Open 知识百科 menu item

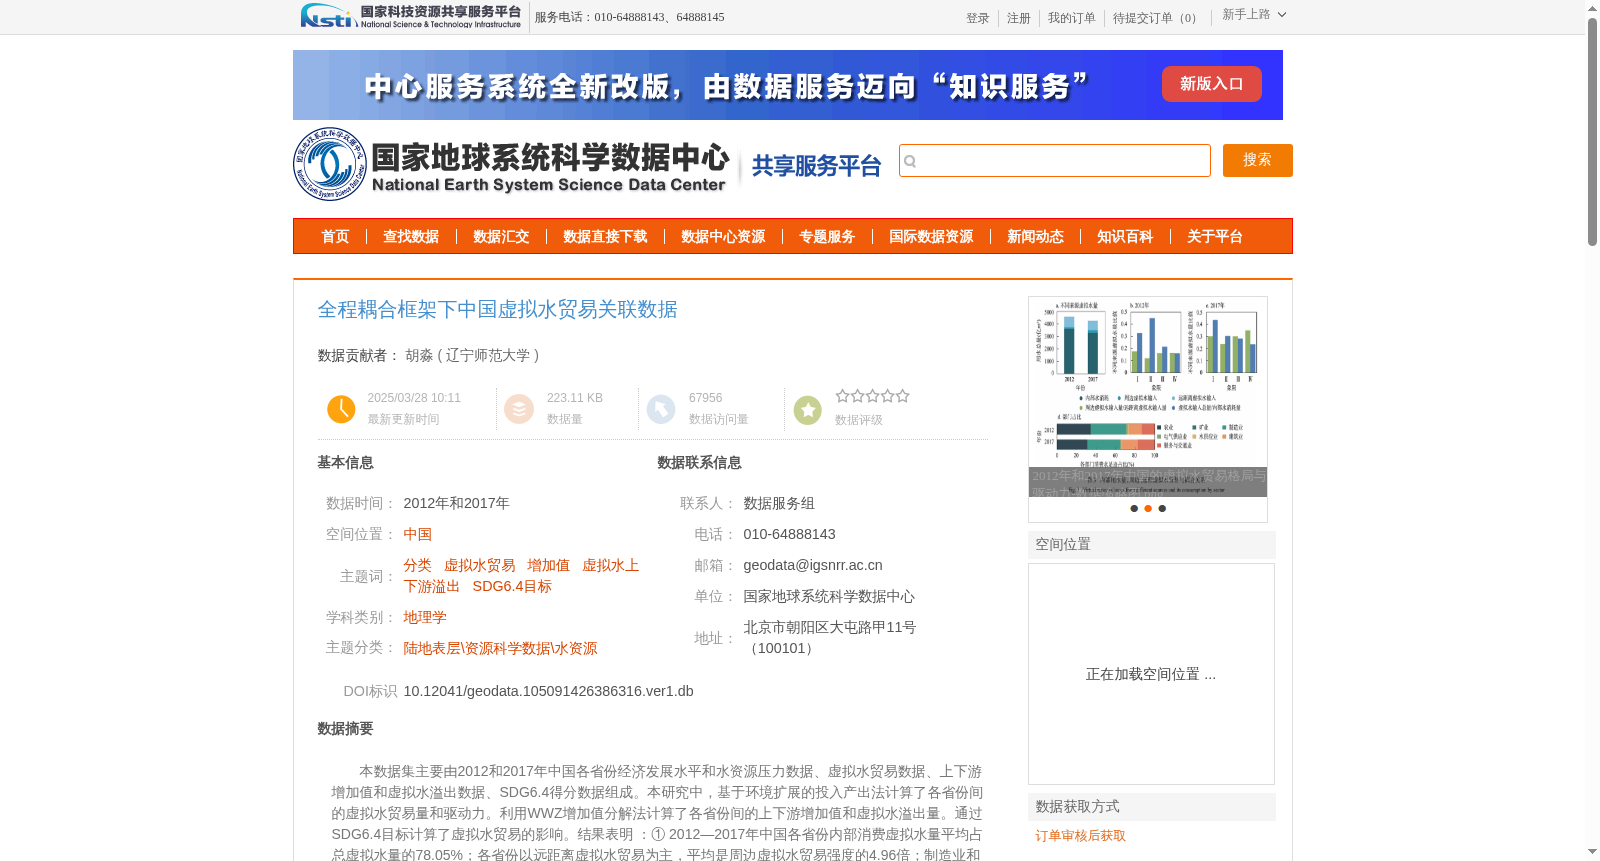point(1125,237)
